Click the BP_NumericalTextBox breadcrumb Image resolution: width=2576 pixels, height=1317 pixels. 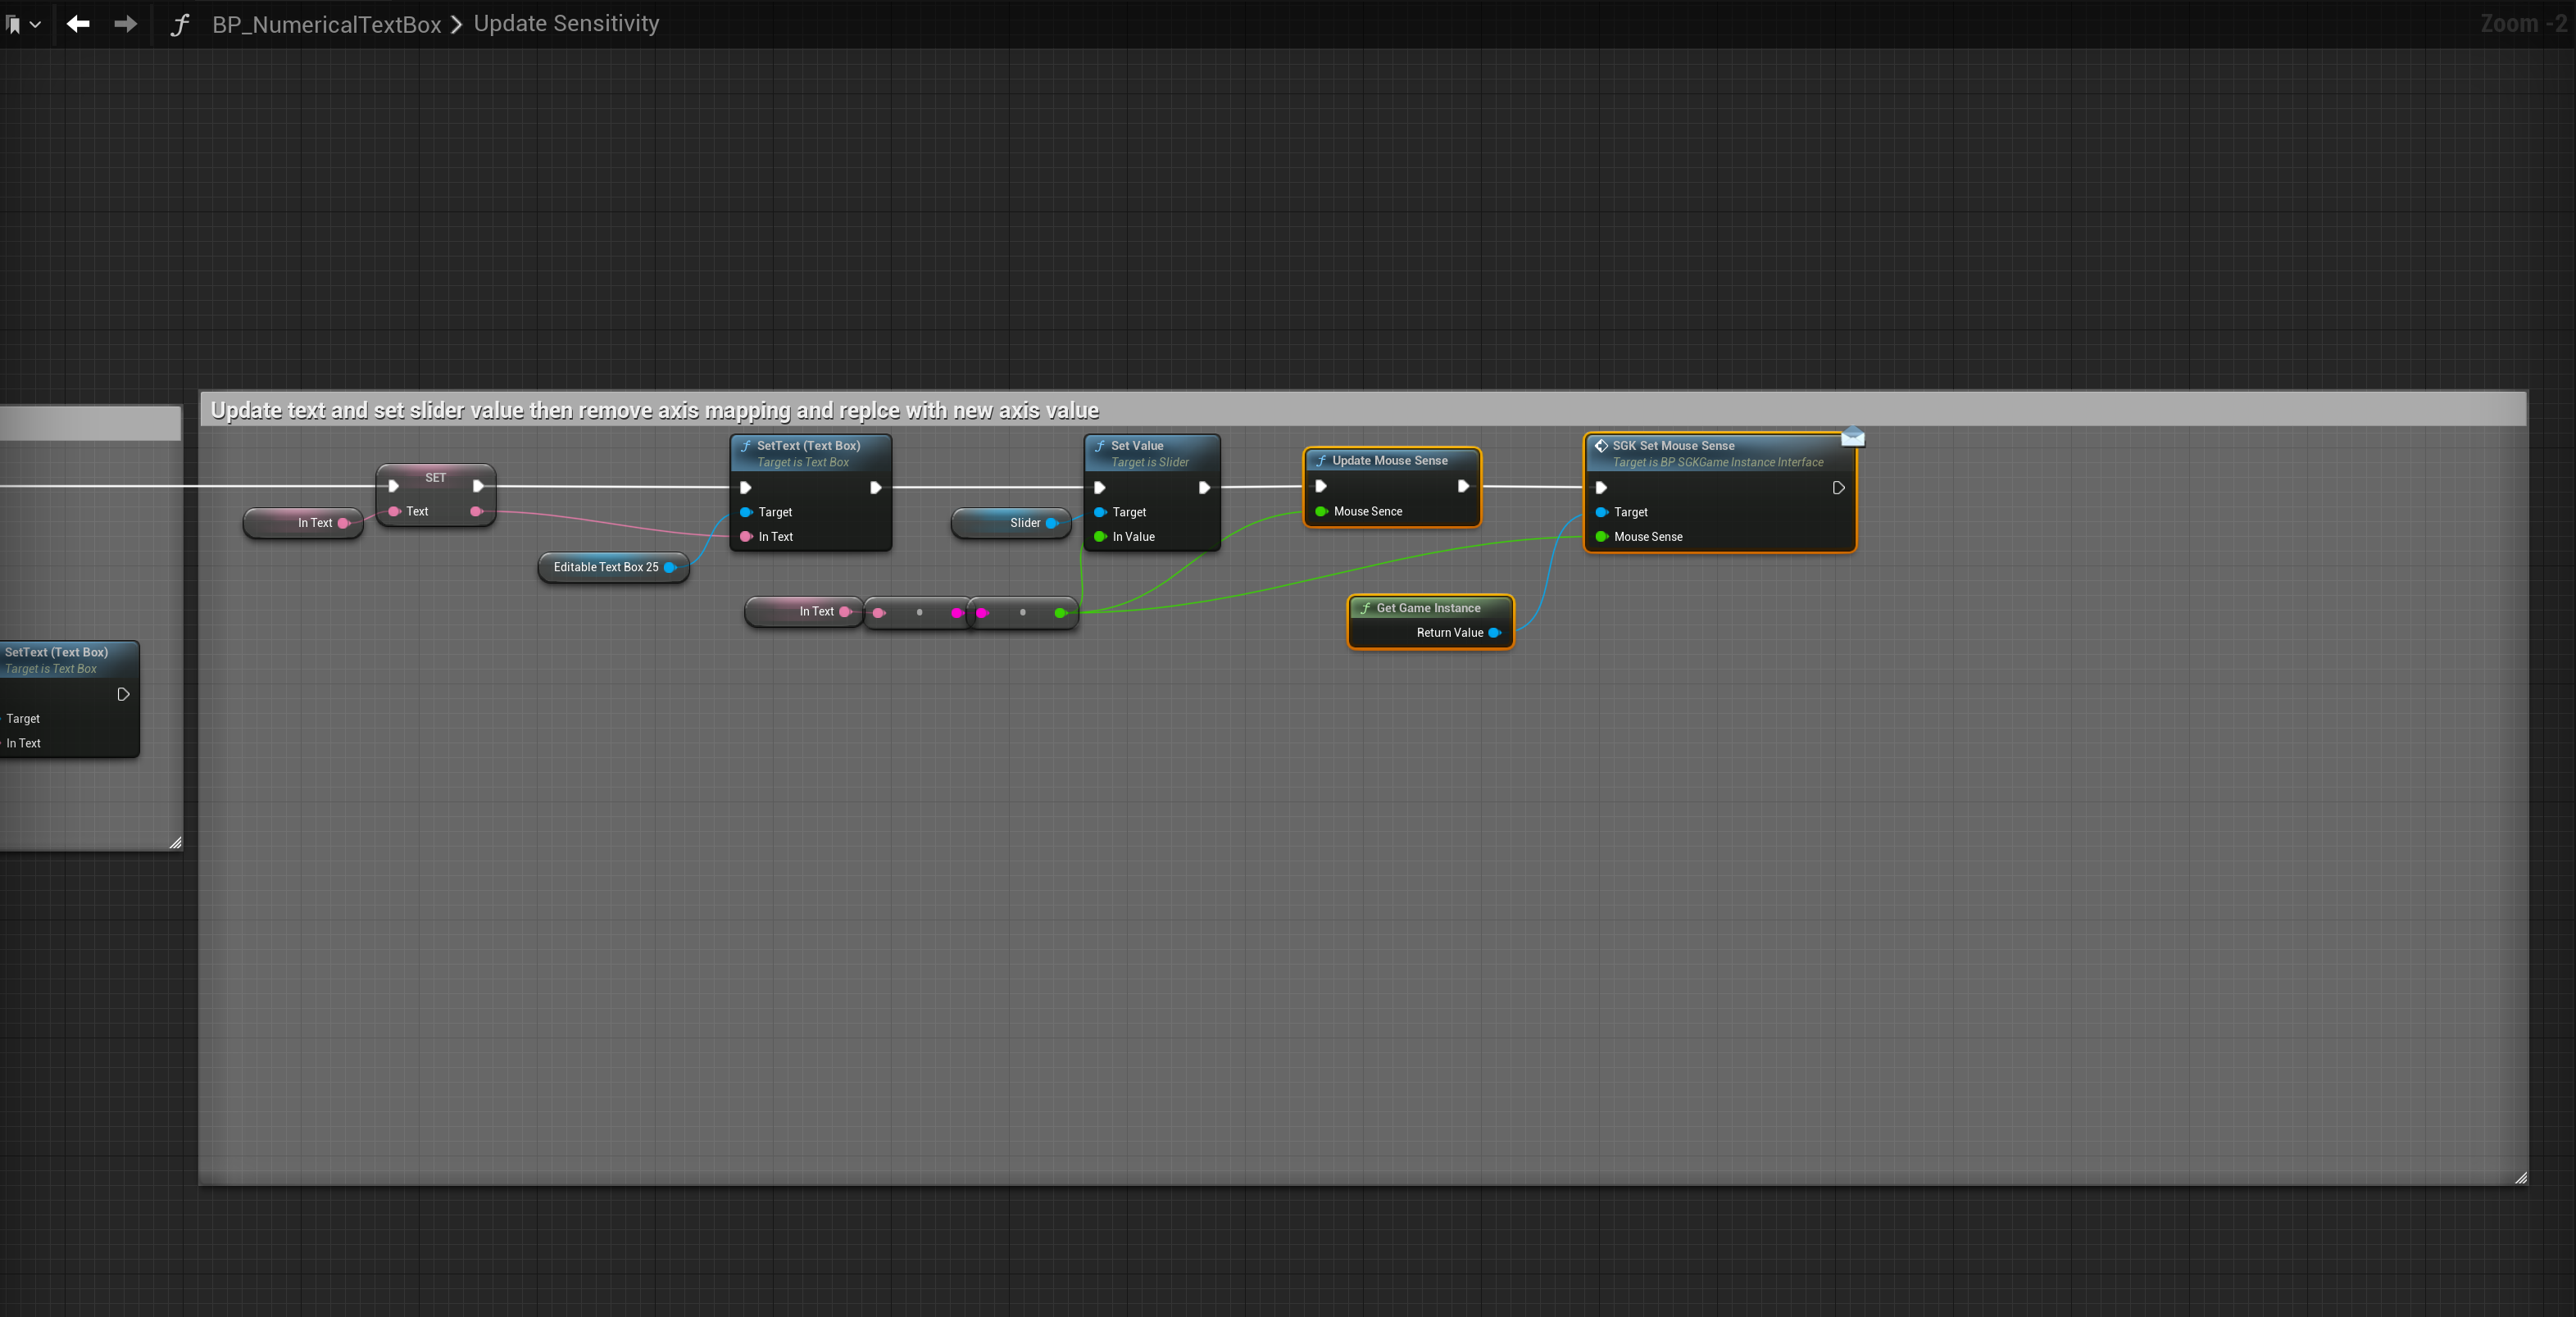pos(326,24)
